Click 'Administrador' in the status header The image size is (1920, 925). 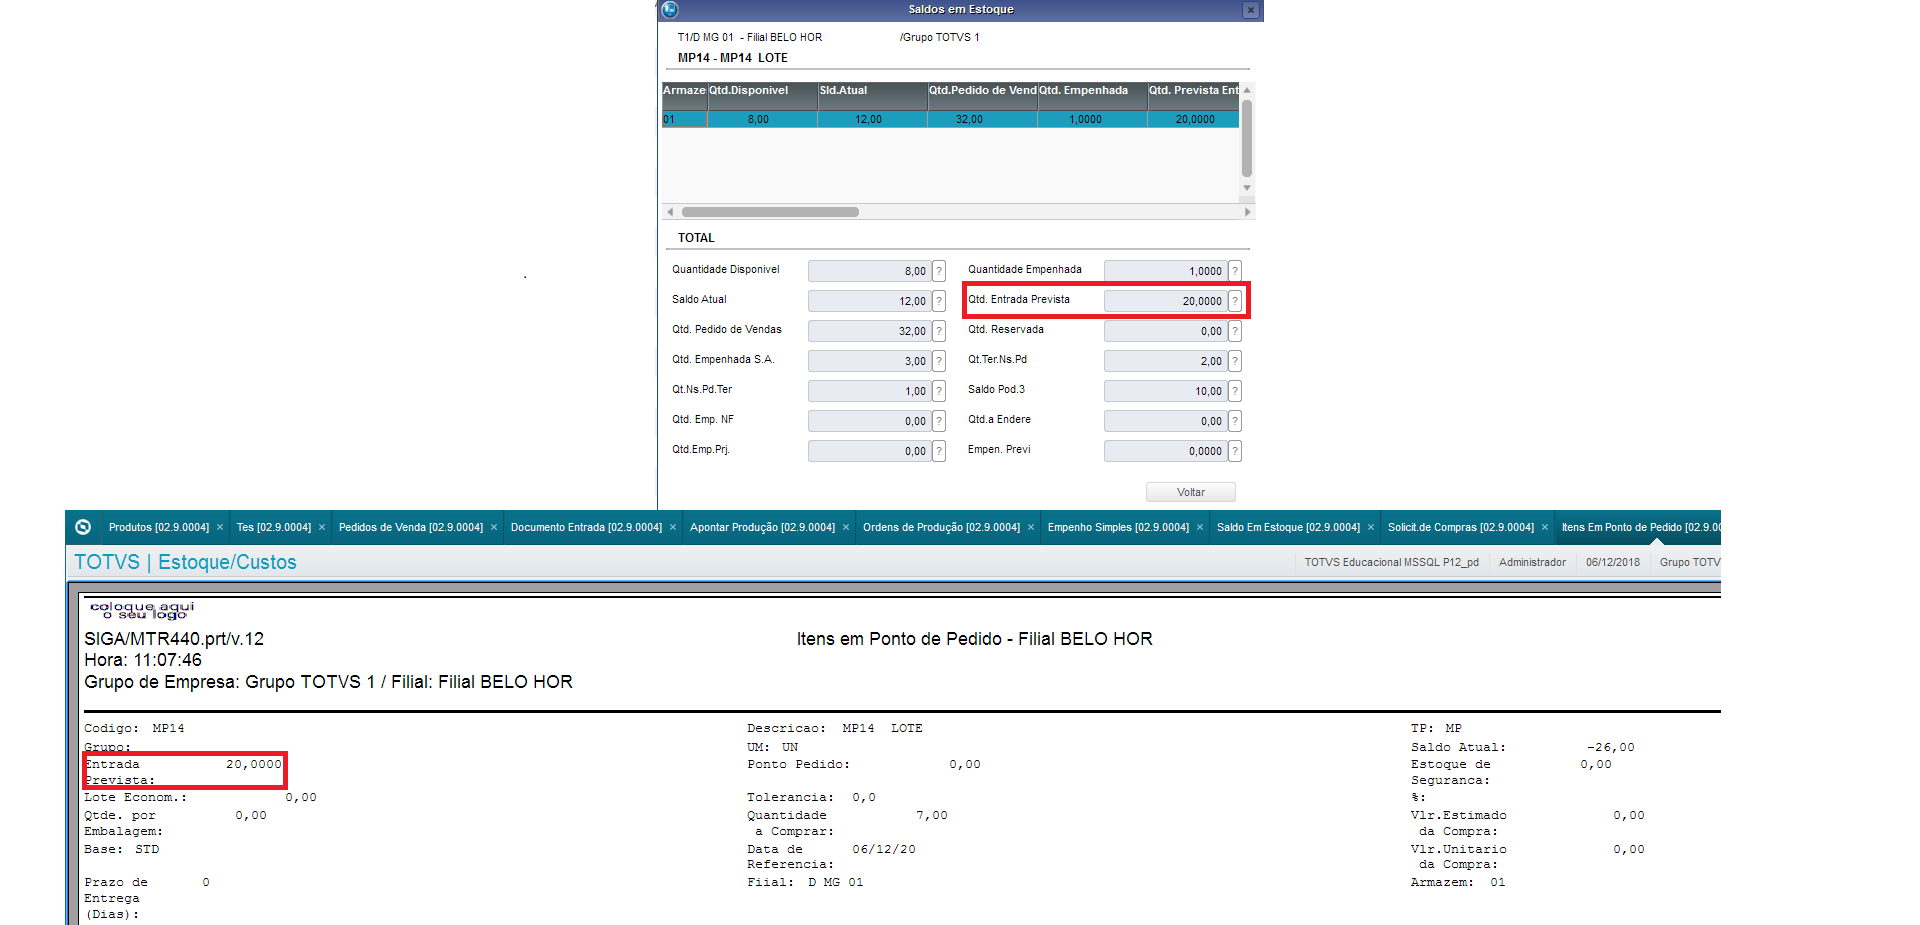point(1532,562)
